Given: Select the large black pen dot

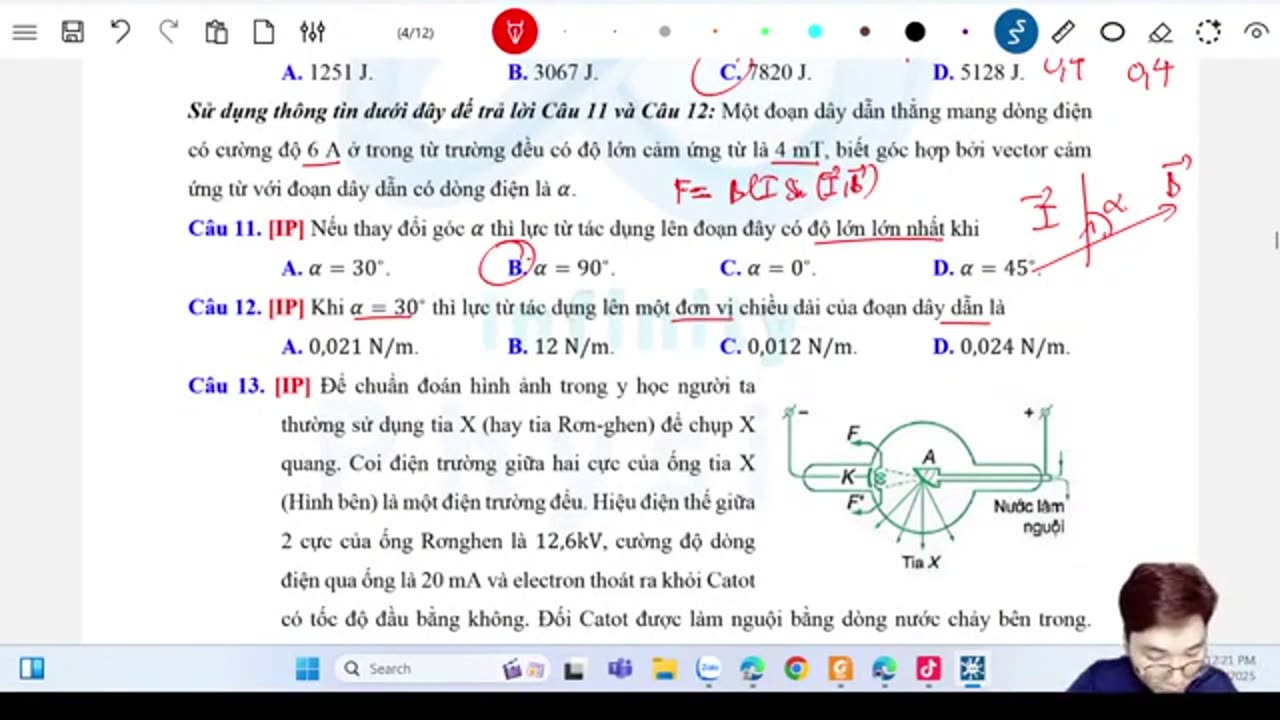Looking at the screenshot, I should click(x=915, y=32).
